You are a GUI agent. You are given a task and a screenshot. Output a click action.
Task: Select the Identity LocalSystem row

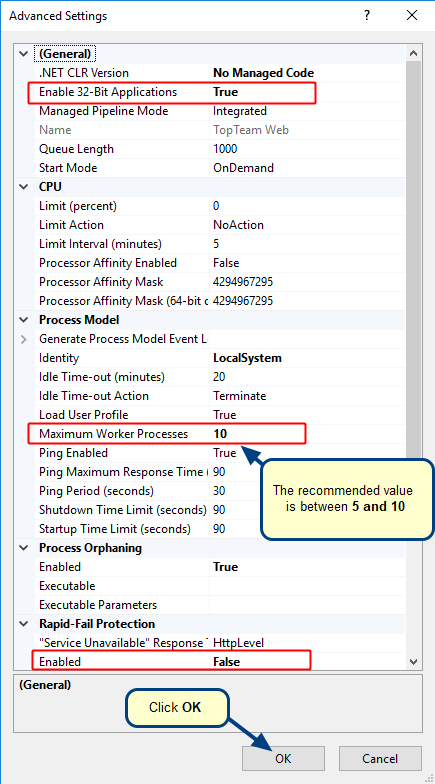point(220,358)
